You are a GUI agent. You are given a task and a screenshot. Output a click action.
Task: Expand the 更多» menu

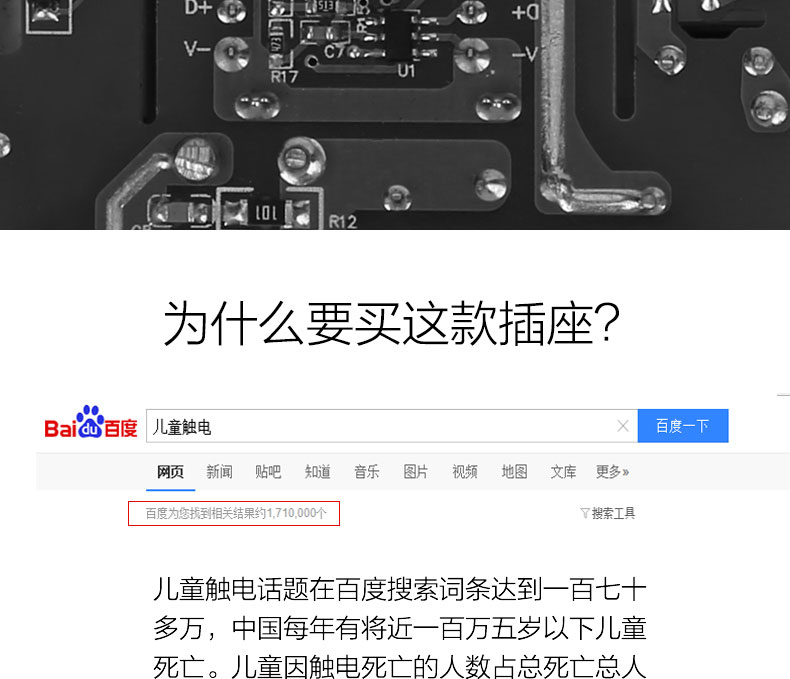tap(612, 472)
